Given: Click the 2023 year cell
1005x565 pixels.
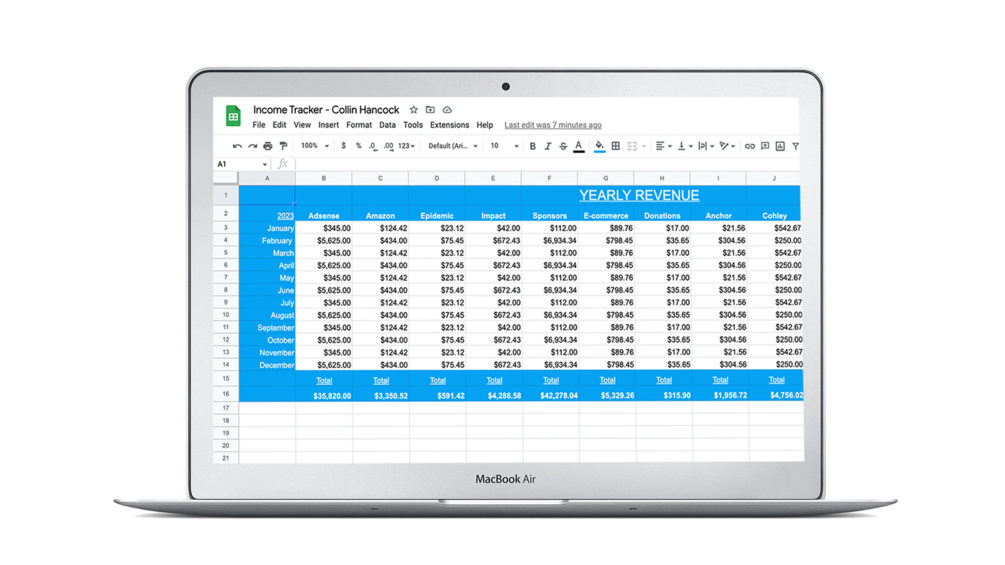Looking at the screenshot, I should [x=285, y=216].
